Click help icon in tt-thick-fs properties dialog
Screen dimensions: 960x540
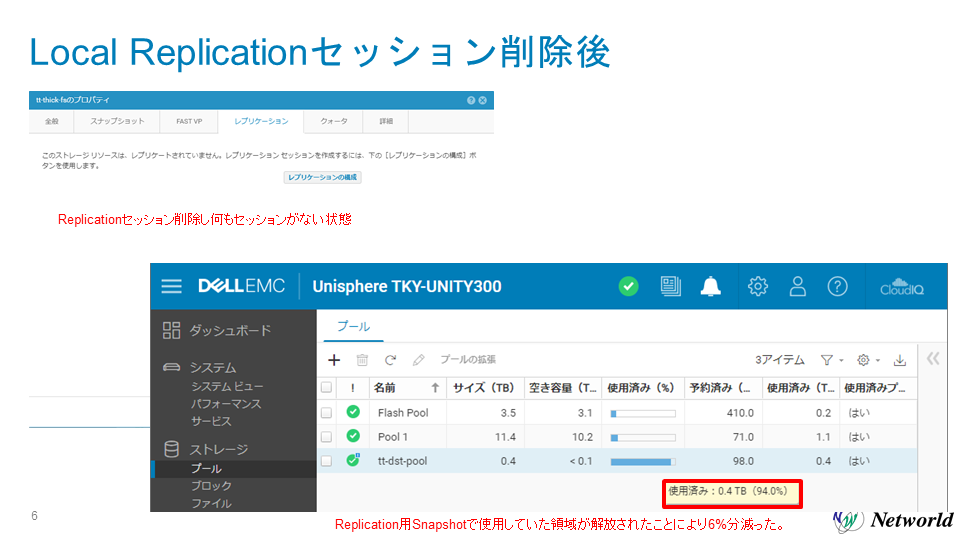(471, 100)
